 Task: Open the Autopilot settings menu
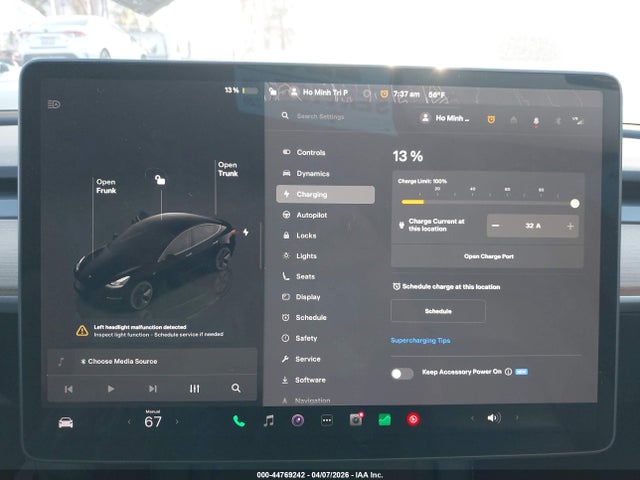click(304, 215)
